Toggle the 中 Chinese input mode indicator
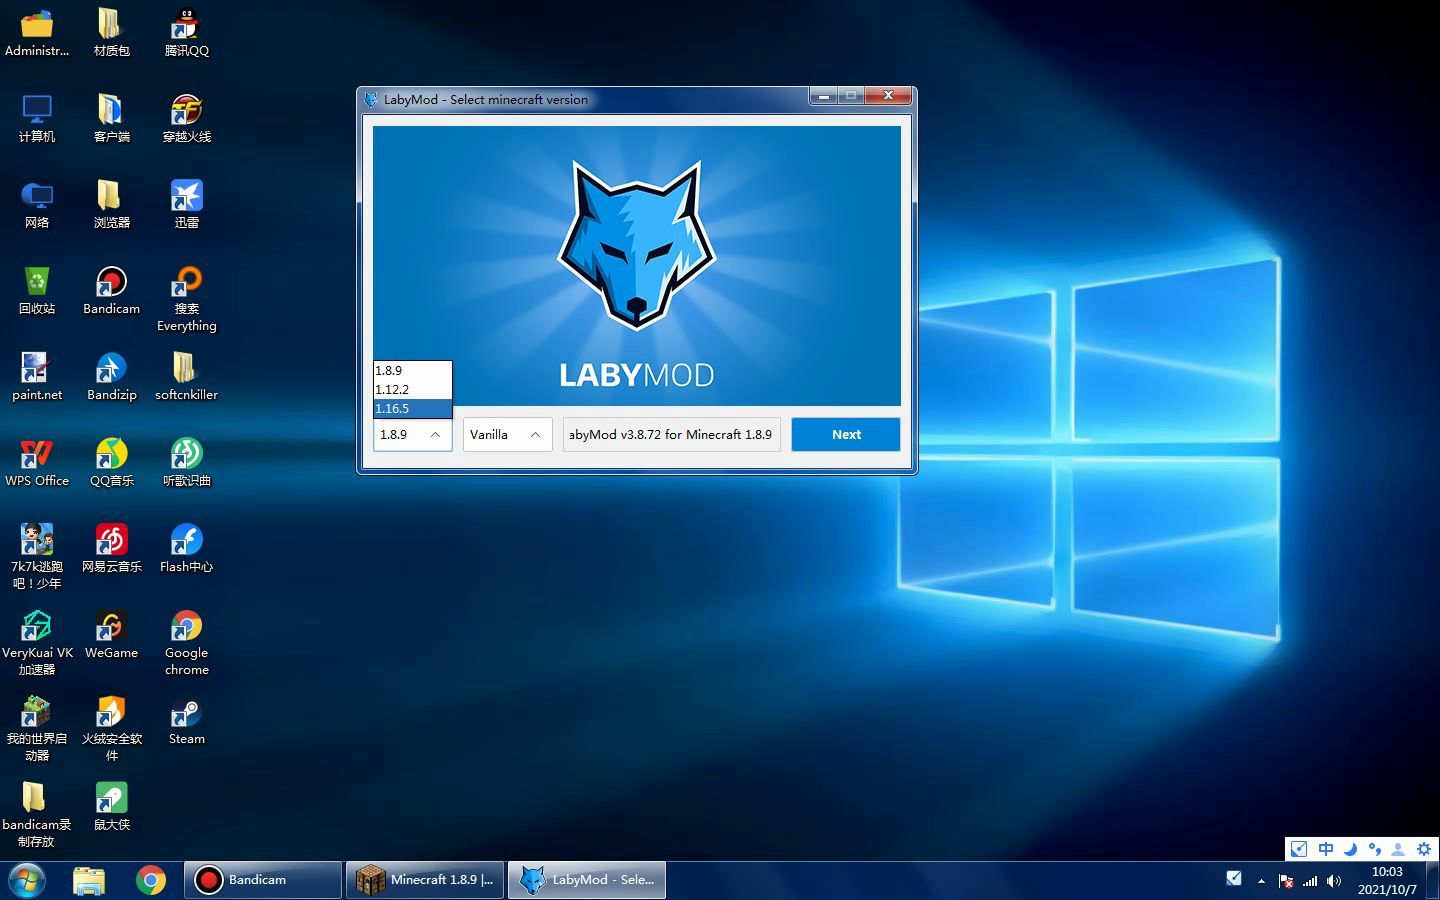The height and width of the screenshot is (900, 1440). pos(1326,849)
